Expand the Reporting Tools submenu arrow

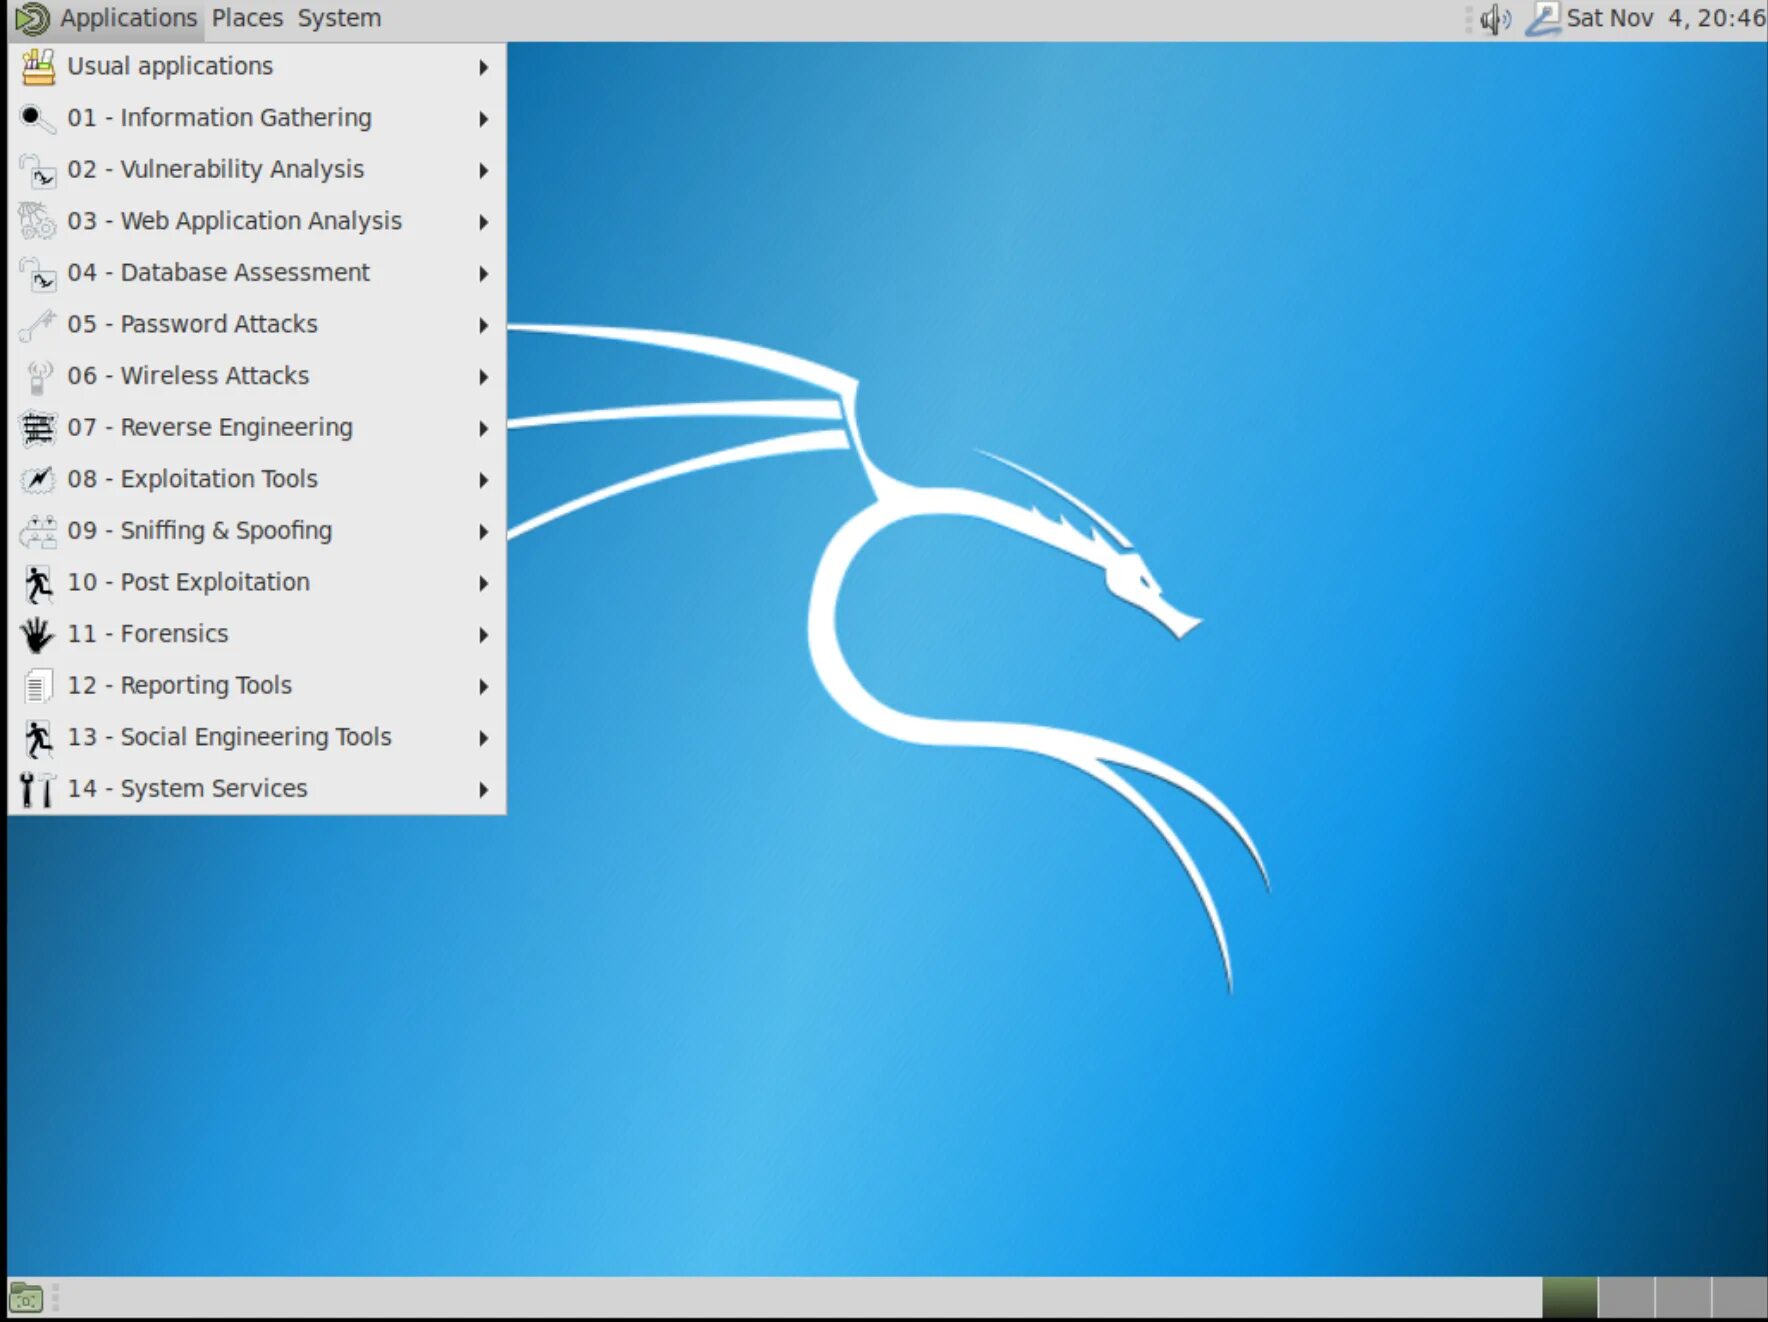coord(484,687)
